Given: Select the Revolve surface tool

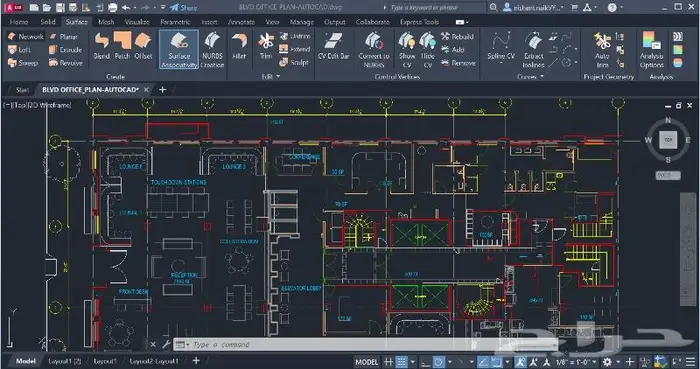Looking at the screenshot, I should [x=66, y=63].
